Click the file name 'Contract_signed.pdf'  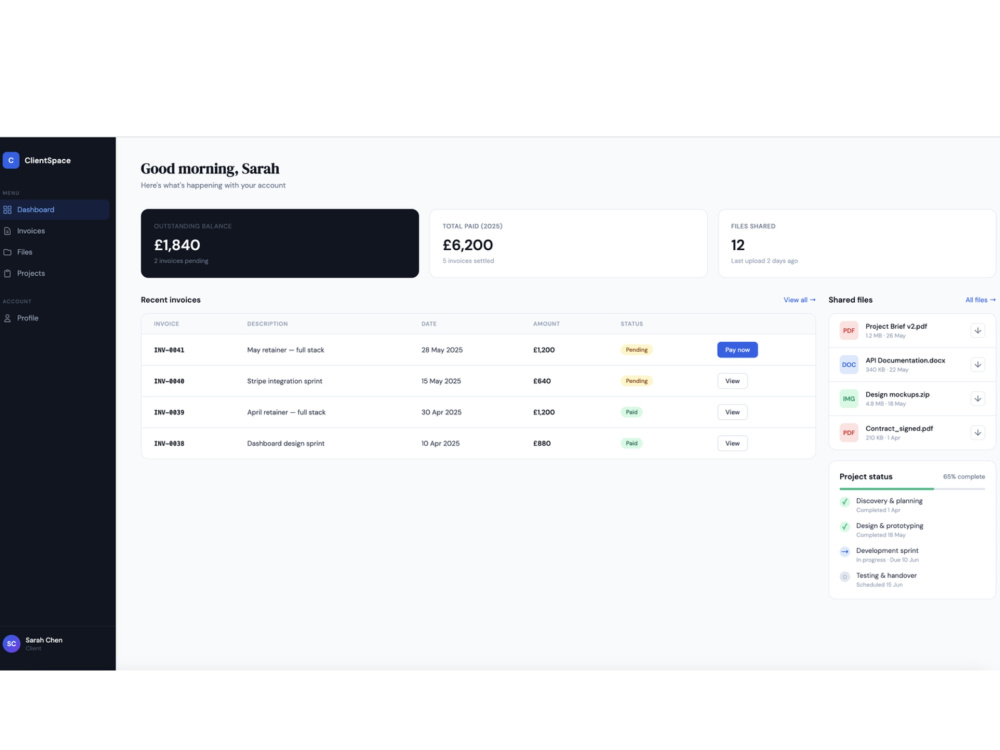[x=899, y=429]
